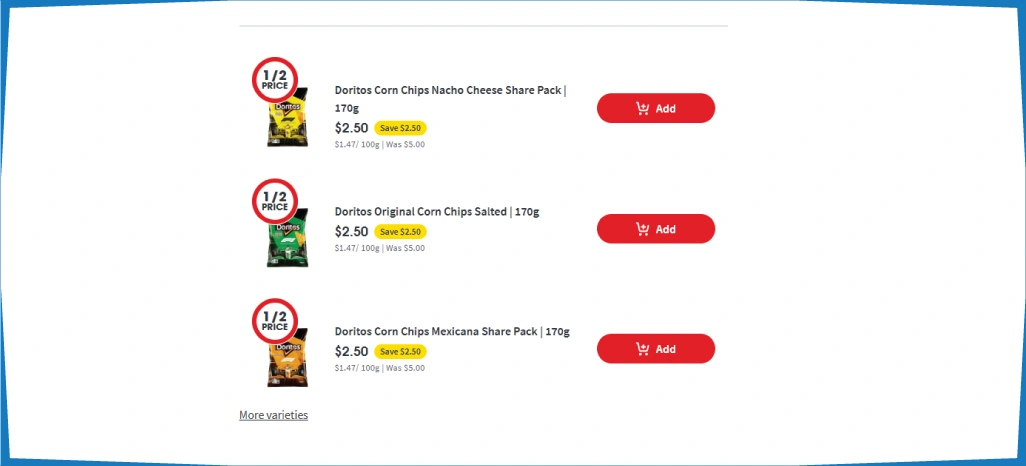Viewport: 1026px width, 466px height.
Task: Add Nacho Cheese Doritos to cart
Action: pos(655,108)
